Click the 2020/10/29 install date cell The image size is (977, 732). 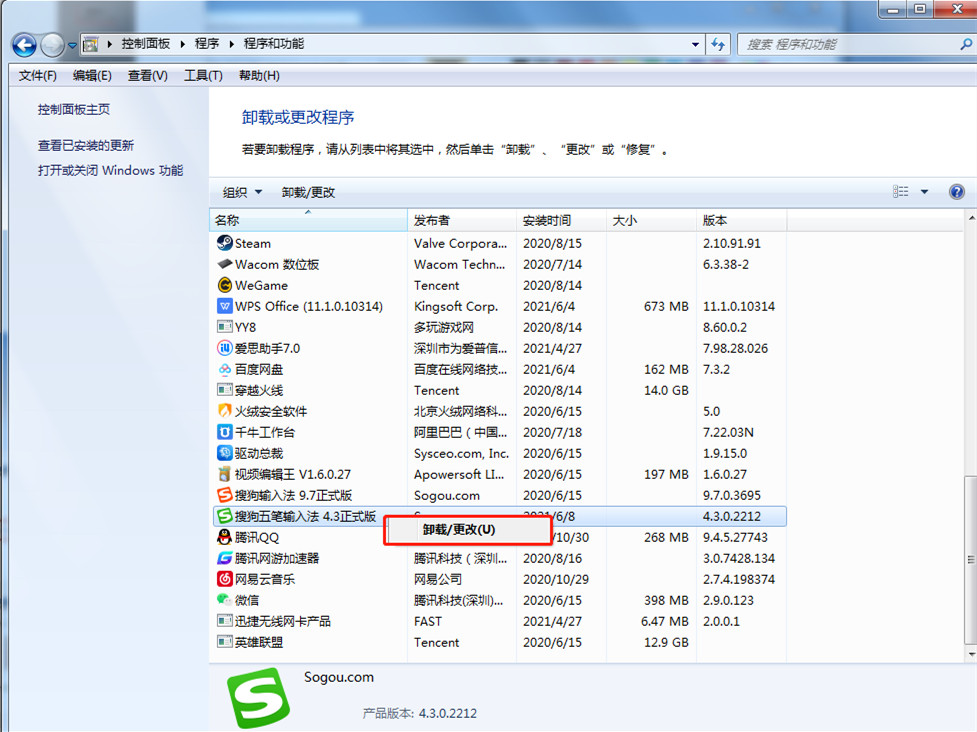556,579
